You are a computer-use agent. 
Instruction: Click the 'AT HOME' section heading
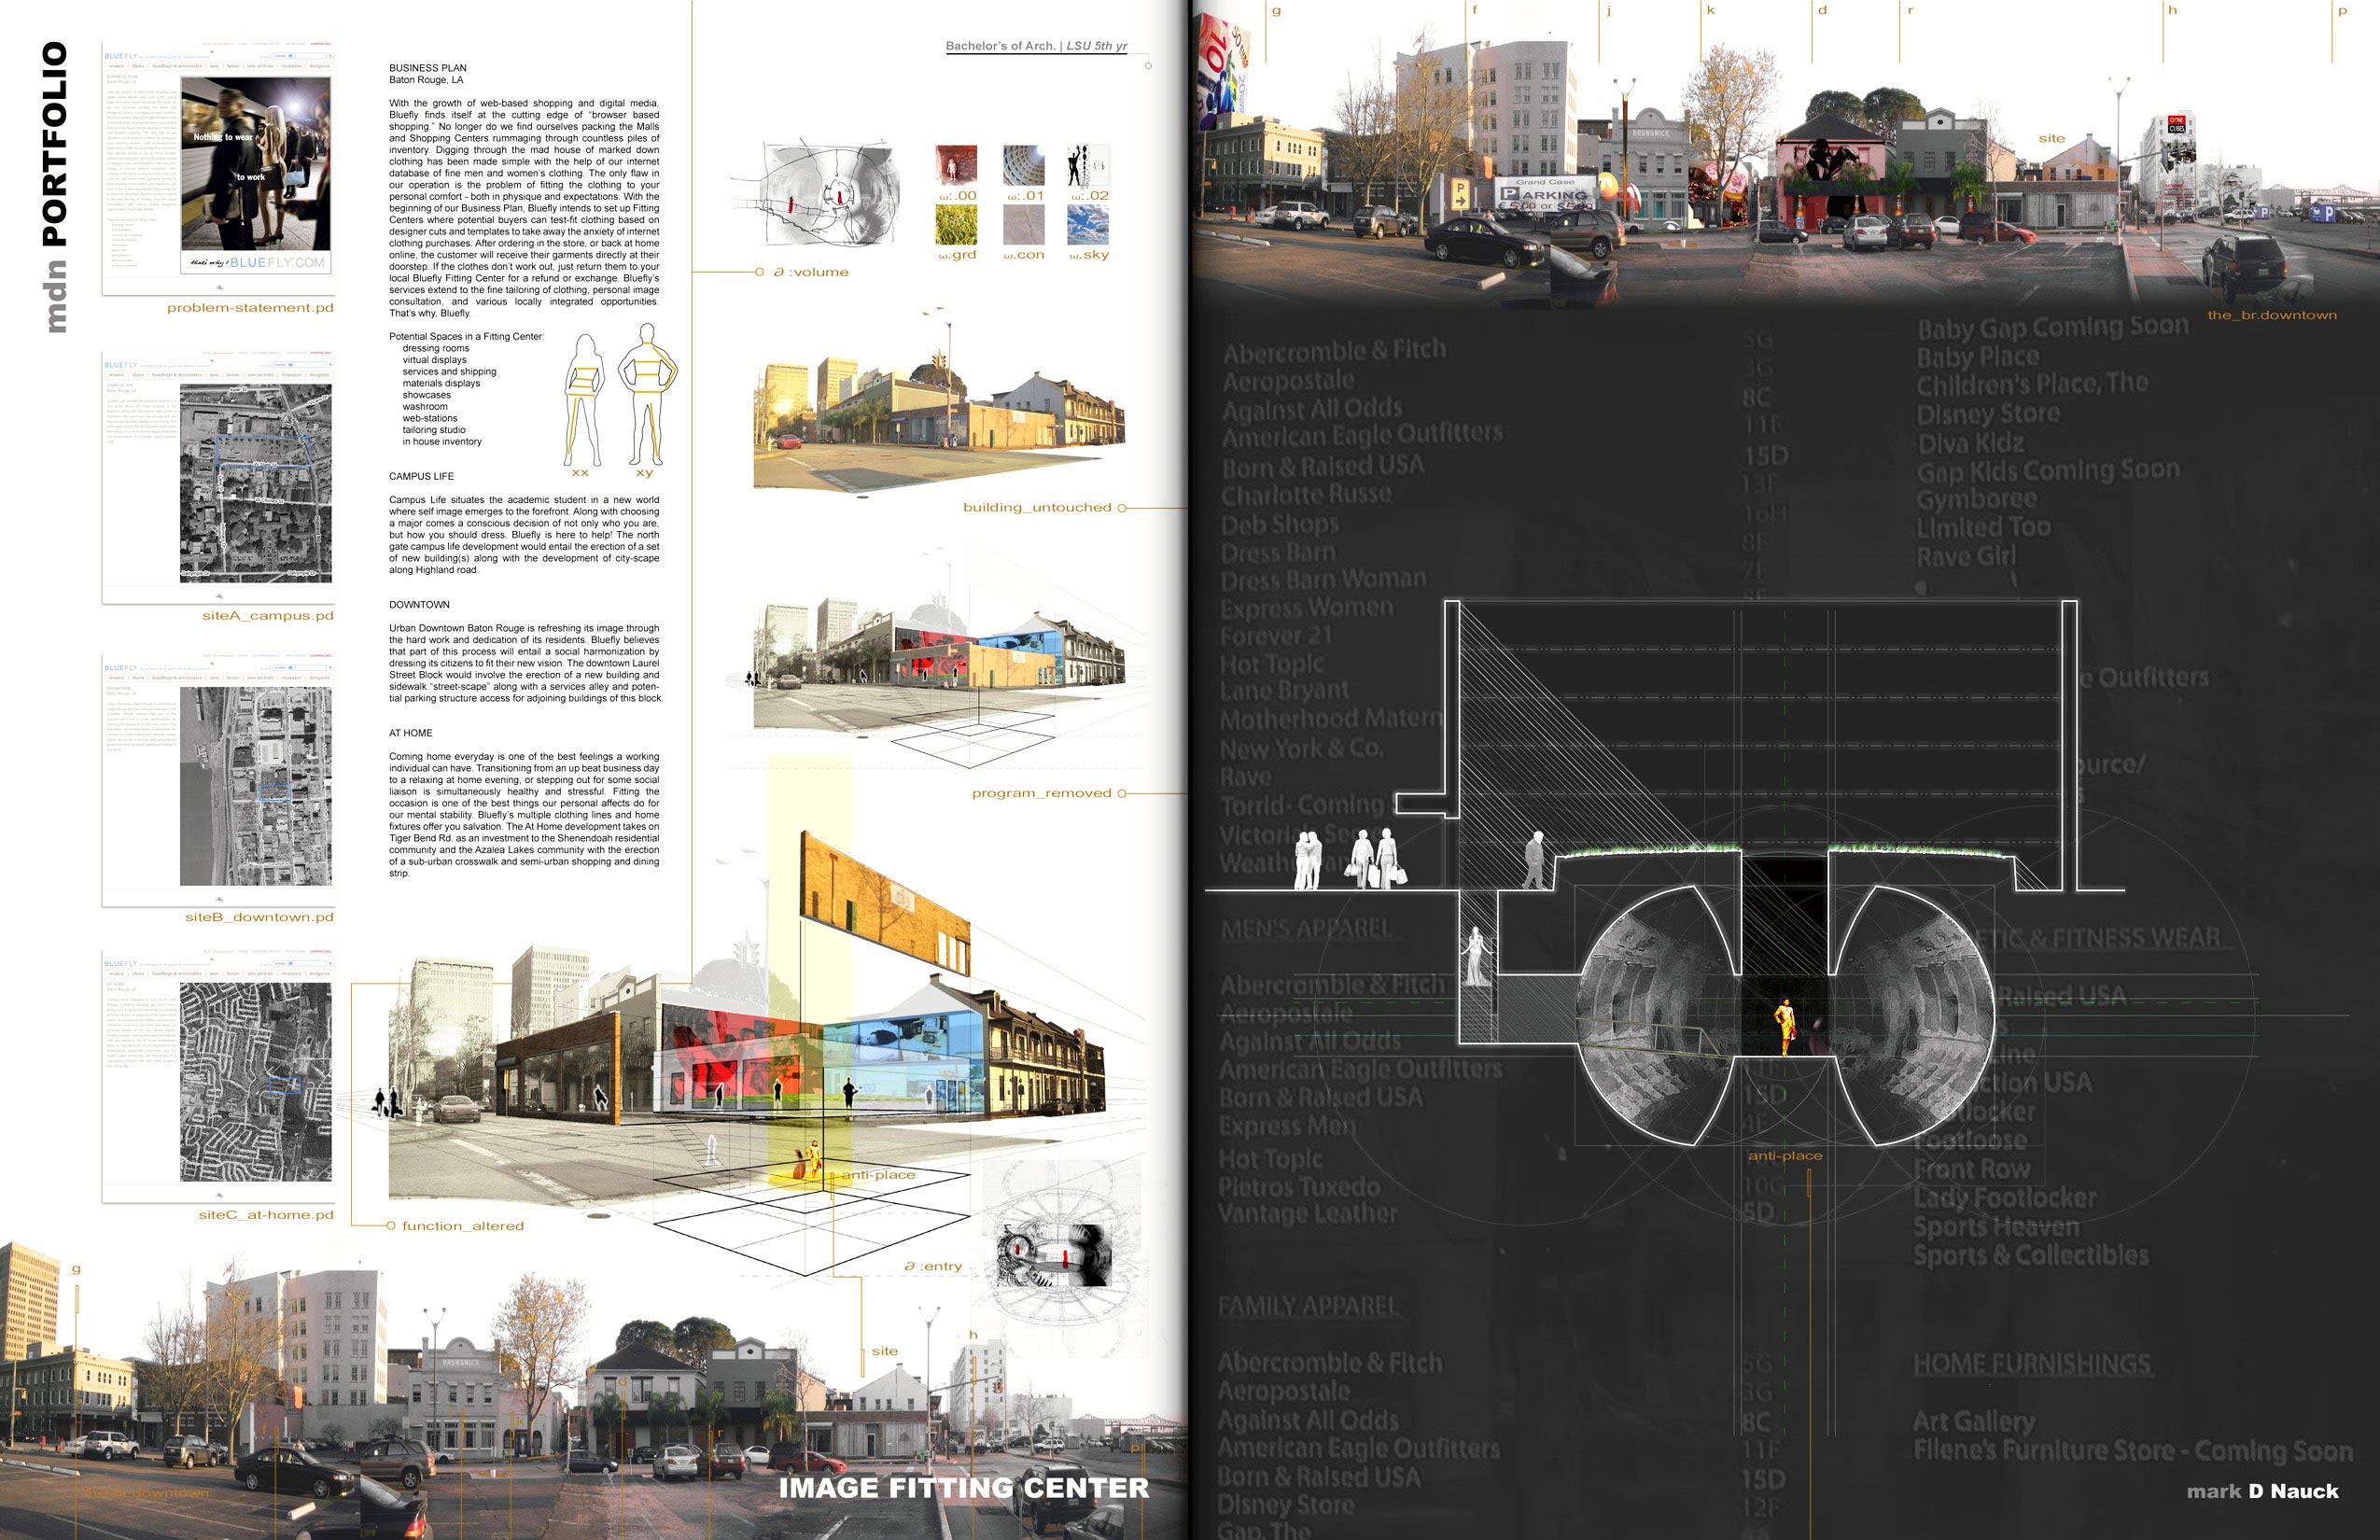(x=411, y=733)
